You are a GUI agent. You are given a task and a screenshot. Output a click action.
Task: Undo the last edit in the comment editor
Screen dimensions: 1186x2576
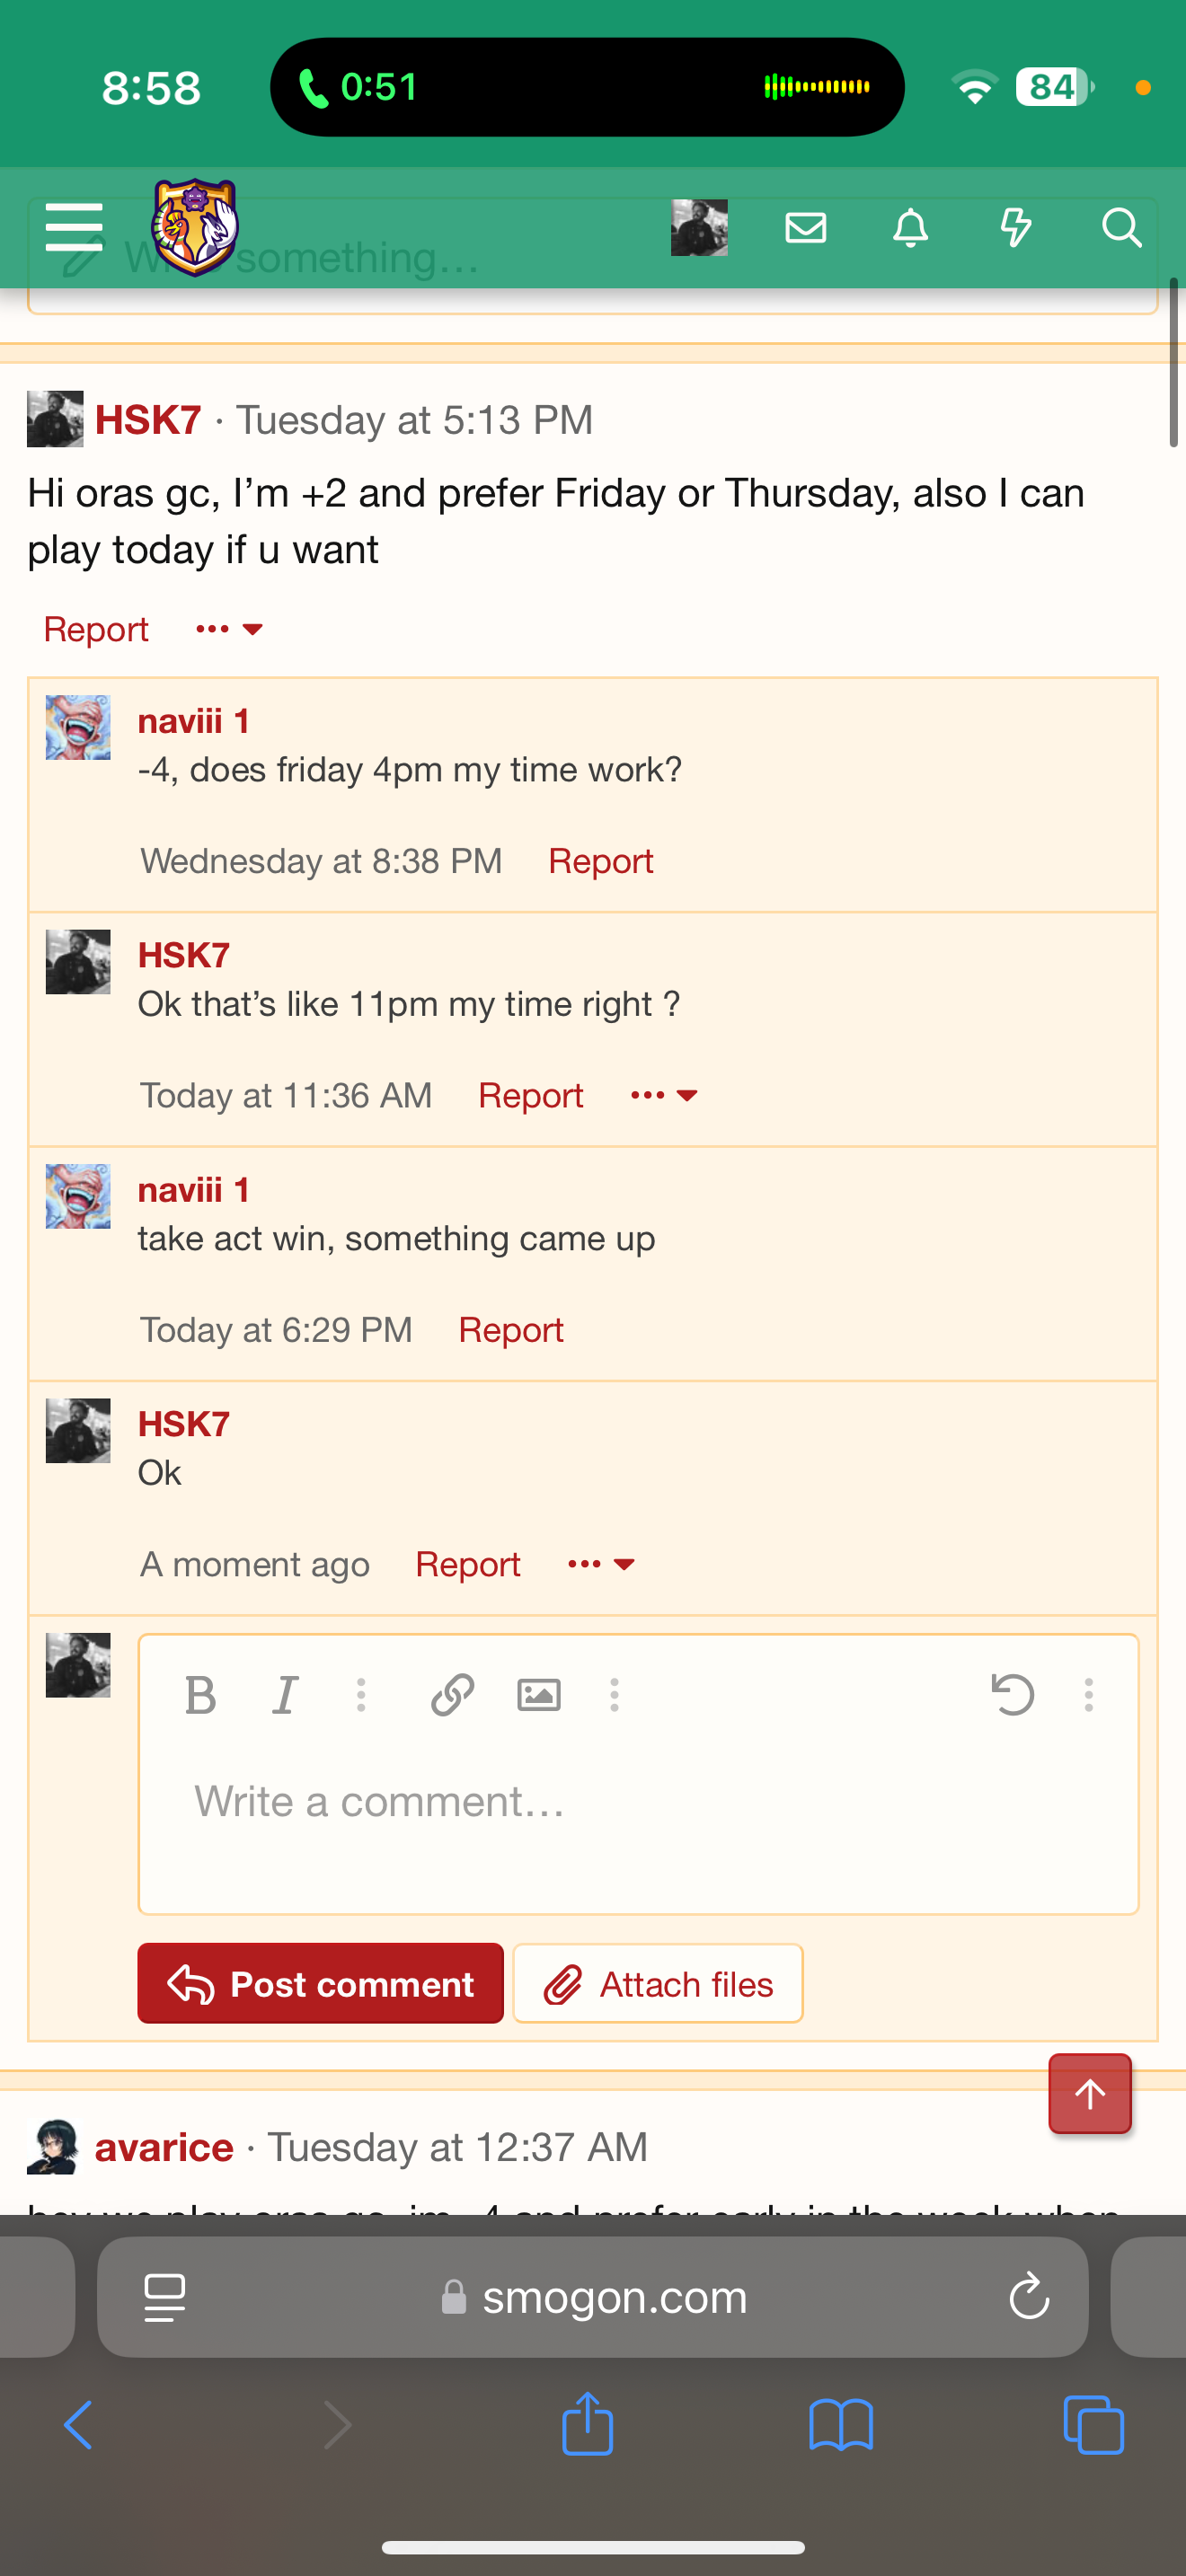pos(1012,1695)
